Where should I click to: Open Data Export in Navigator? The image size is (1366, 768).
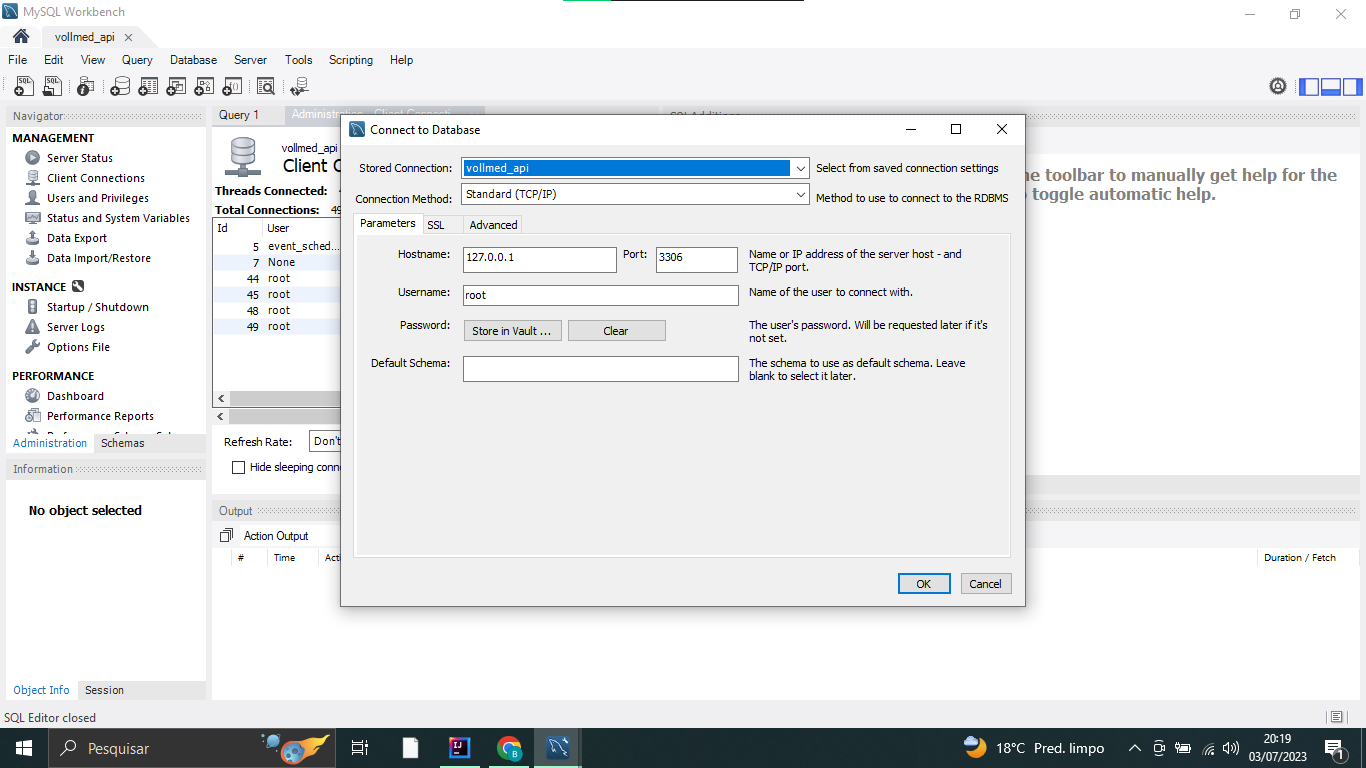[x=77, y=238]
